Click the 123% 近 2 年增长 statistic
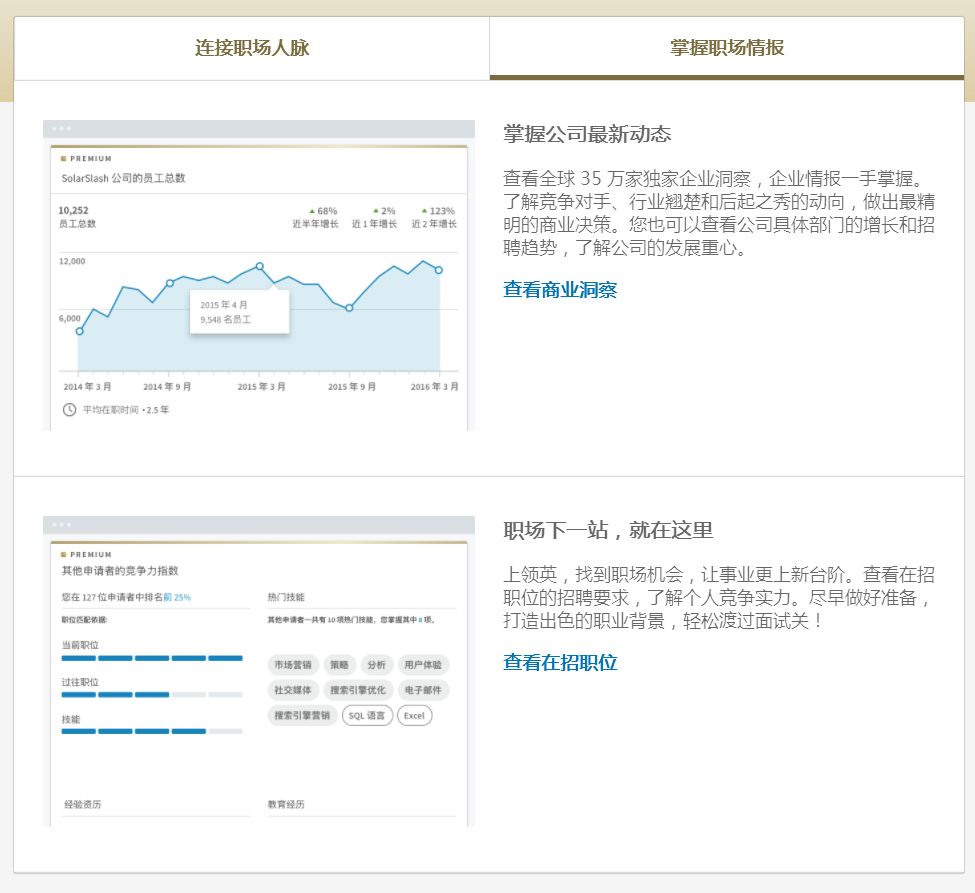Viewport: 975px width, 893px height. click(434, 217)
